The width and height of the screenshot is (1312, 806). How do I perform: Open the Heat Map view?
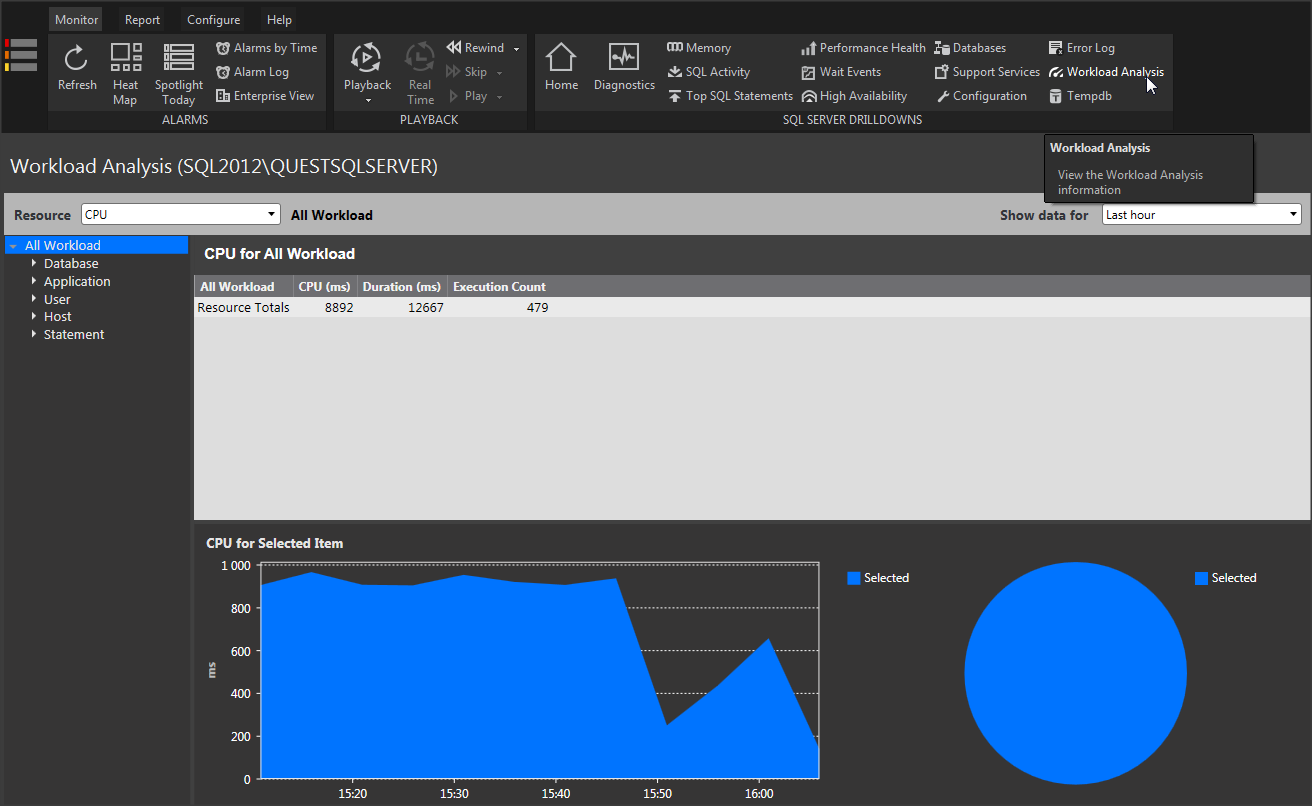[x=125, y=74]
